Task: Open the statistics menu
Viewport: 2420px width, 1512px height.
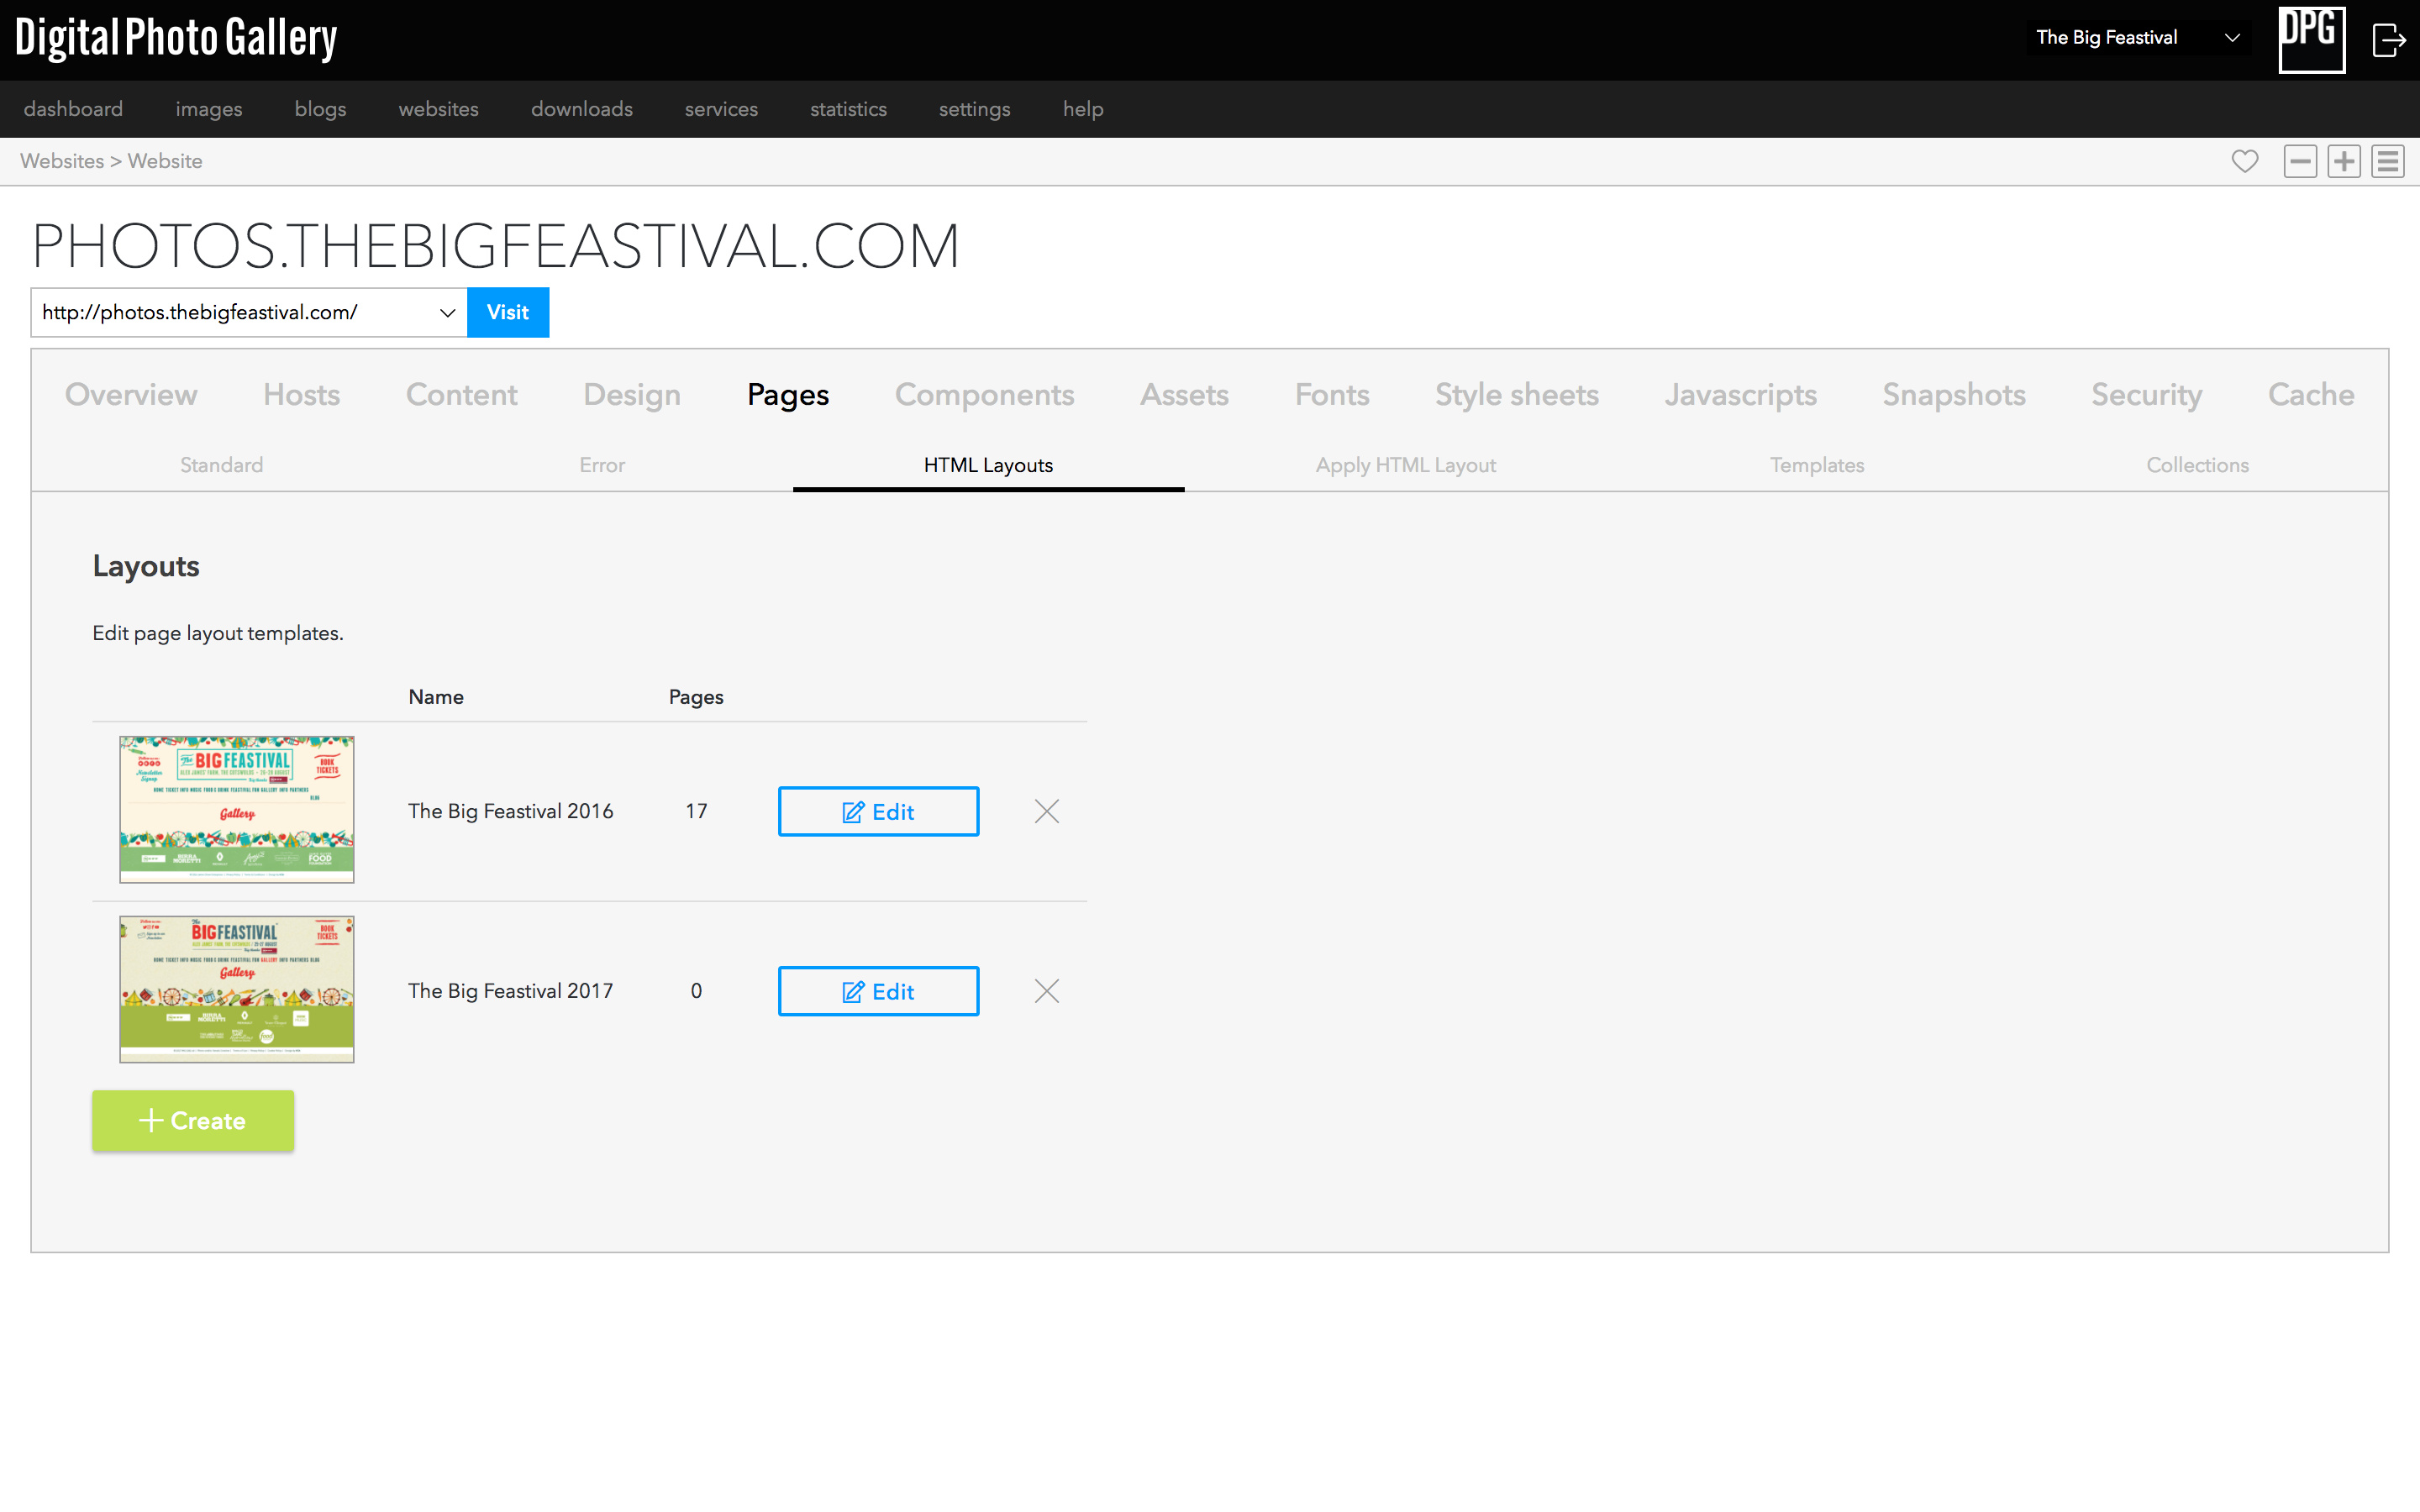Action: tap(848, 109)
